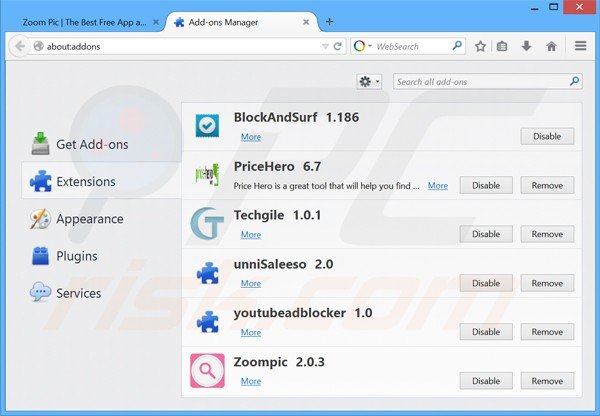Disable the BlockAndSurf extension

coord(547,136)
